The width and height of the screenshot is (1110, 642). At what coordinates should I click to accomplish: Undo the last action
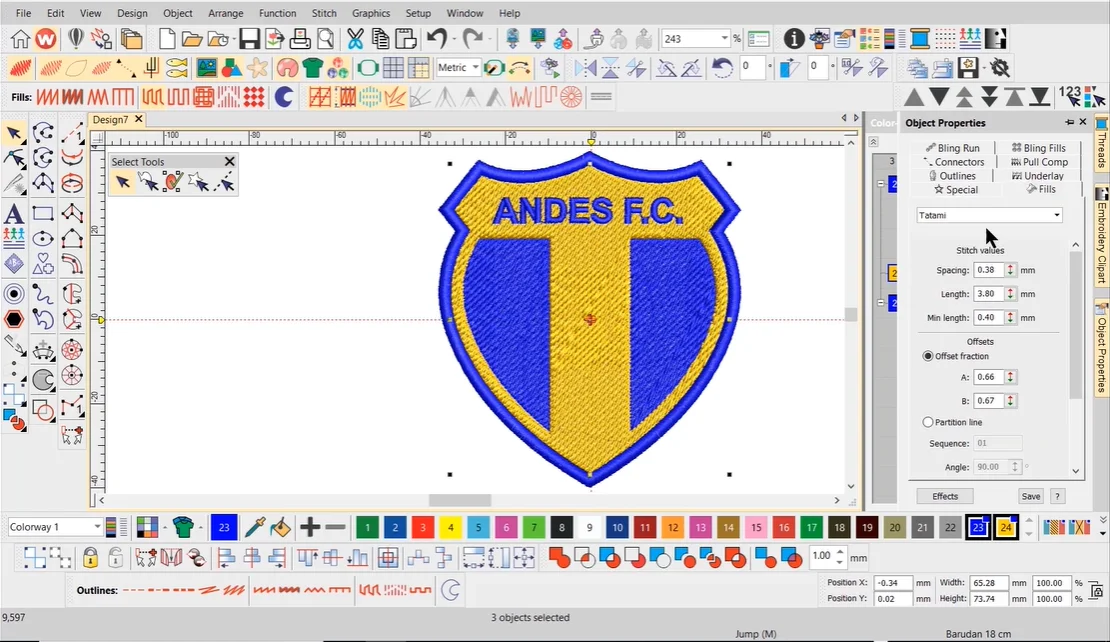pos(437,38)
